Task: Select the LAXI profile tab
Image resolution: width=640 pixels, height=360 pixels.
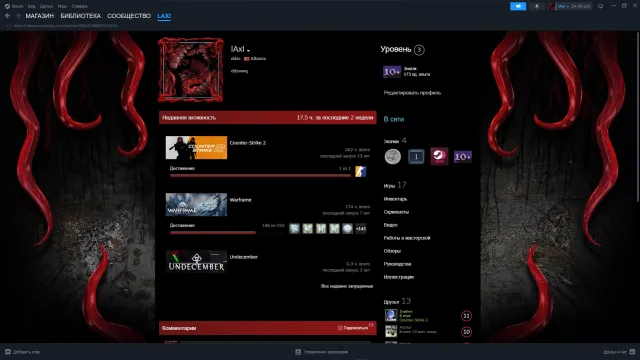Action: pyautogui.click(x=164, y=16)
